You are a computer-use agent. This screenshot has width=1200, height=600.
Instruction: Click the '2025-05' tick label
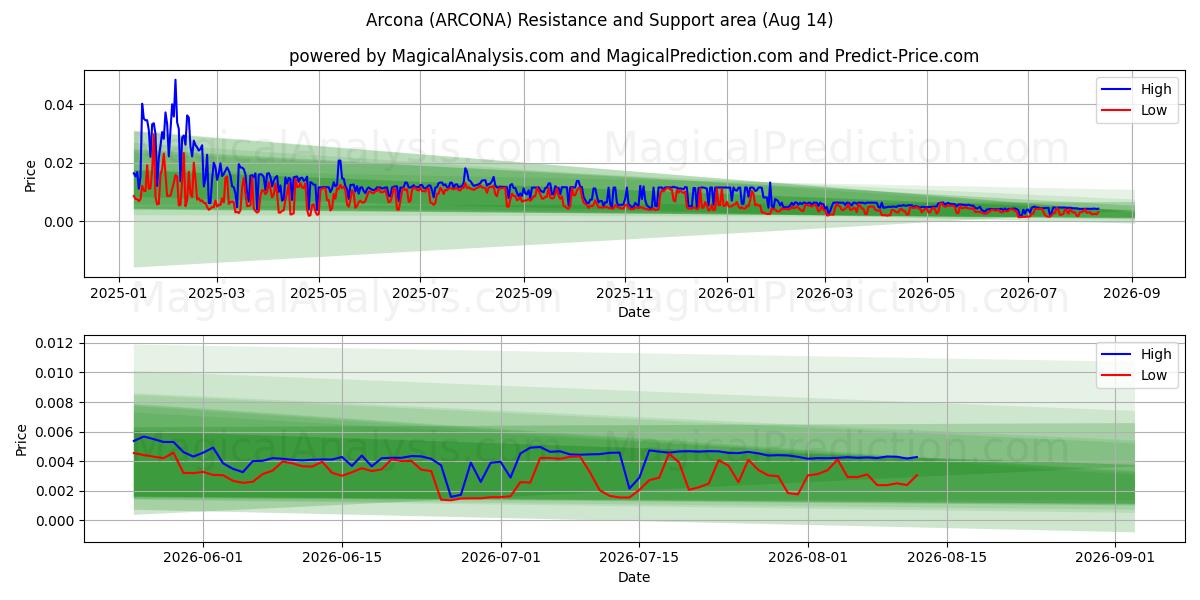click(x=318, y=292)
